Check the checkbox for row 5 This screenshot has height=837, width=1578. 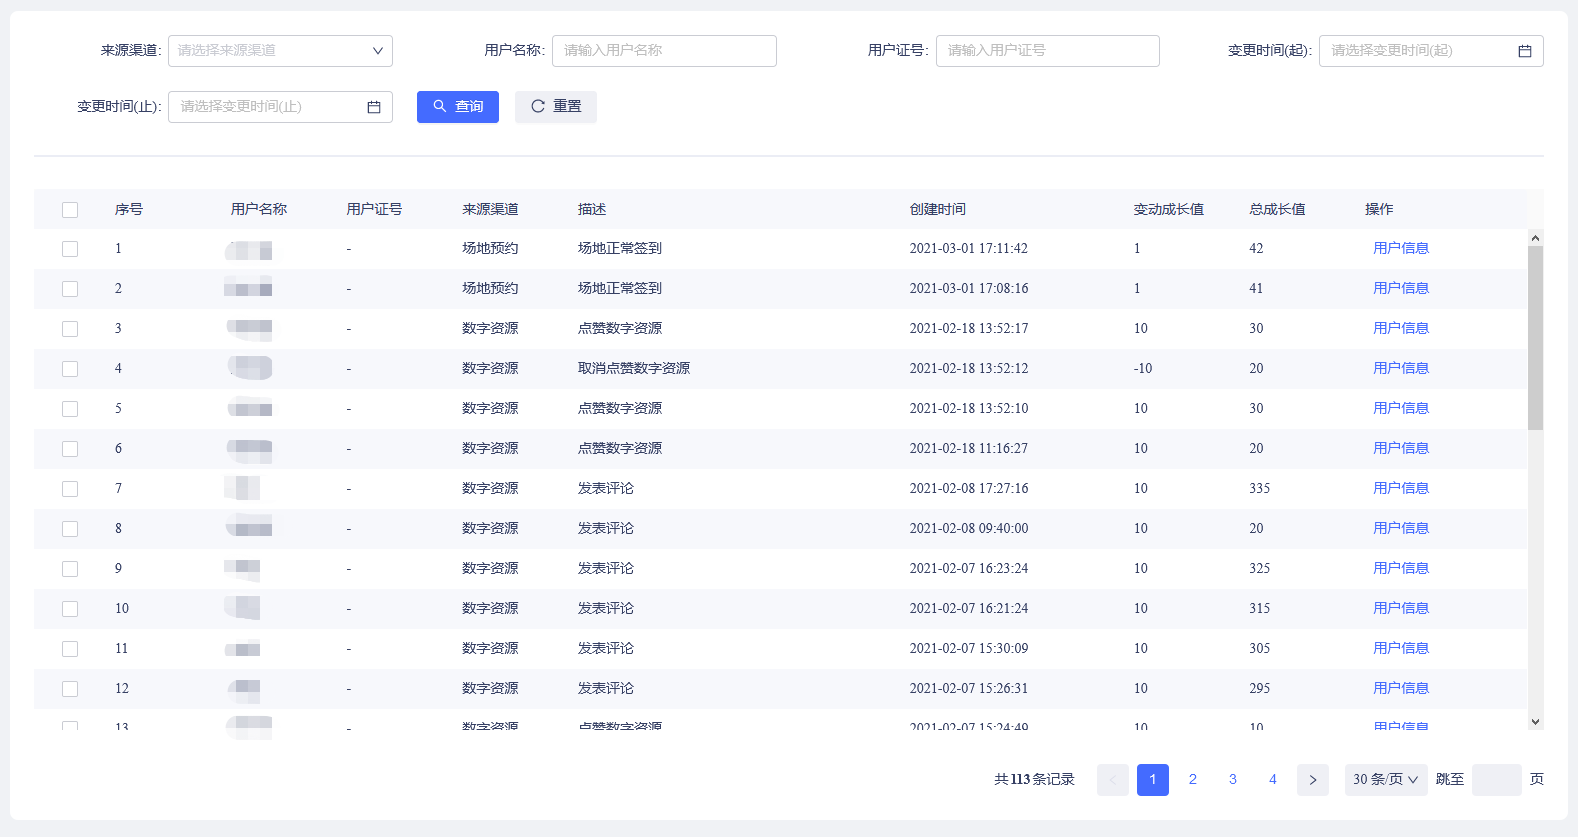[70, 409]
